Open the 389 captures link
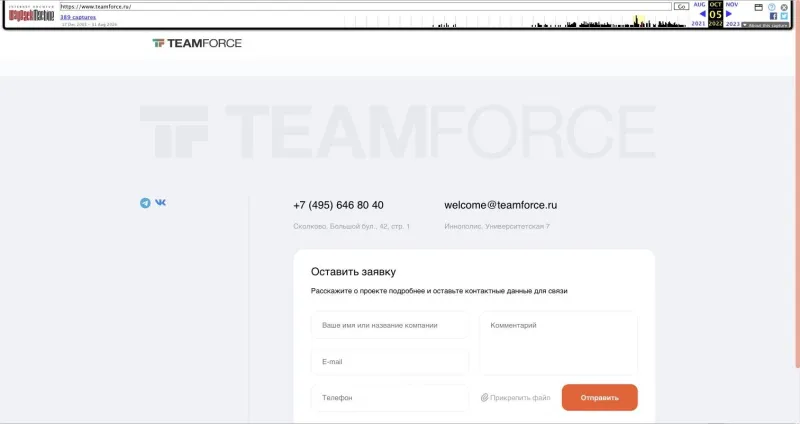 [78, 17]
